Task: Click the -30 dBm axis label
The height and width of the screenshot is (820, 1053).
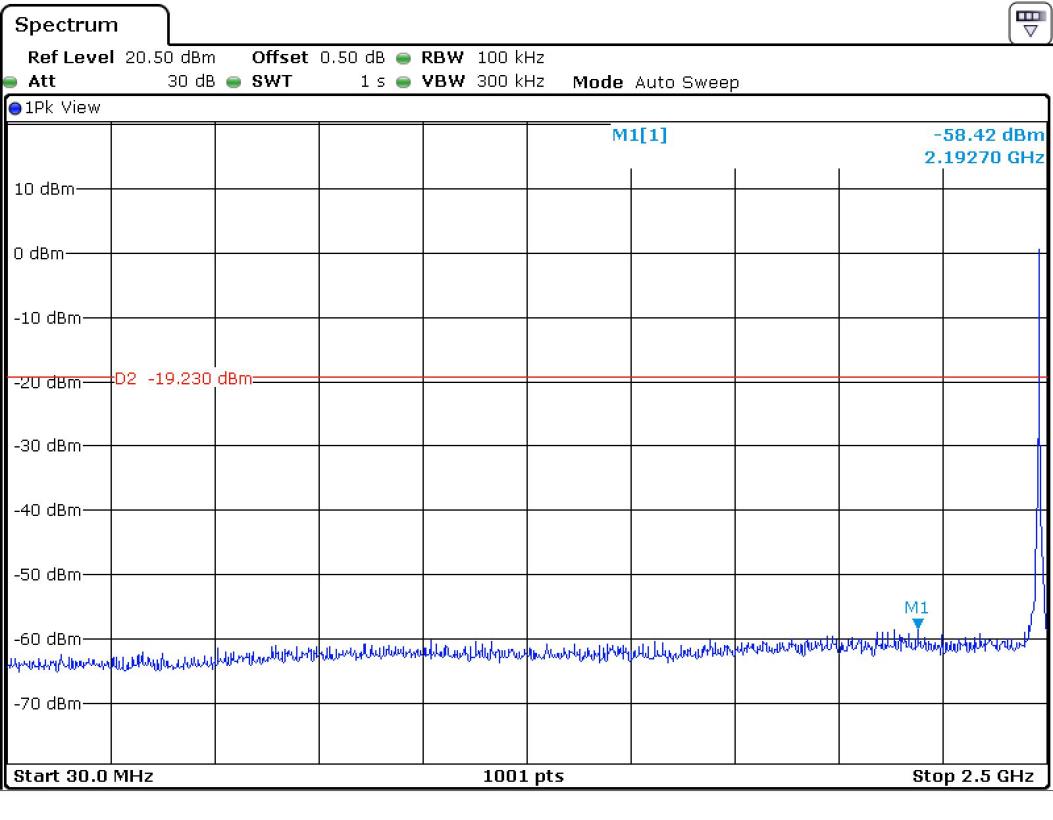Action: click(x=48, y=445)
